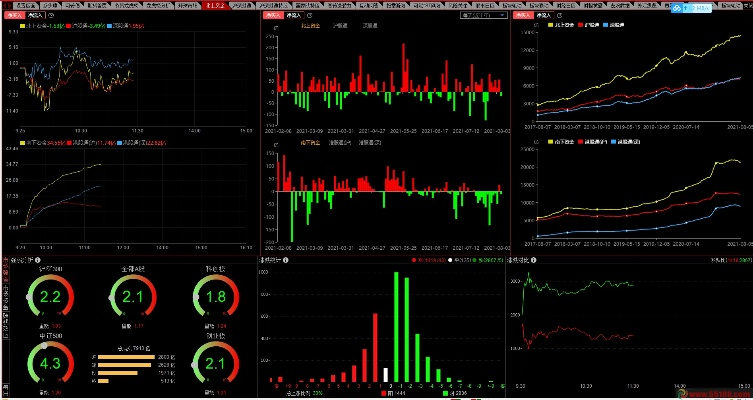Click info icon beside the bar statistics title
Image resolution: width=753 pixels, height=400 pixels.
(288, 260)
